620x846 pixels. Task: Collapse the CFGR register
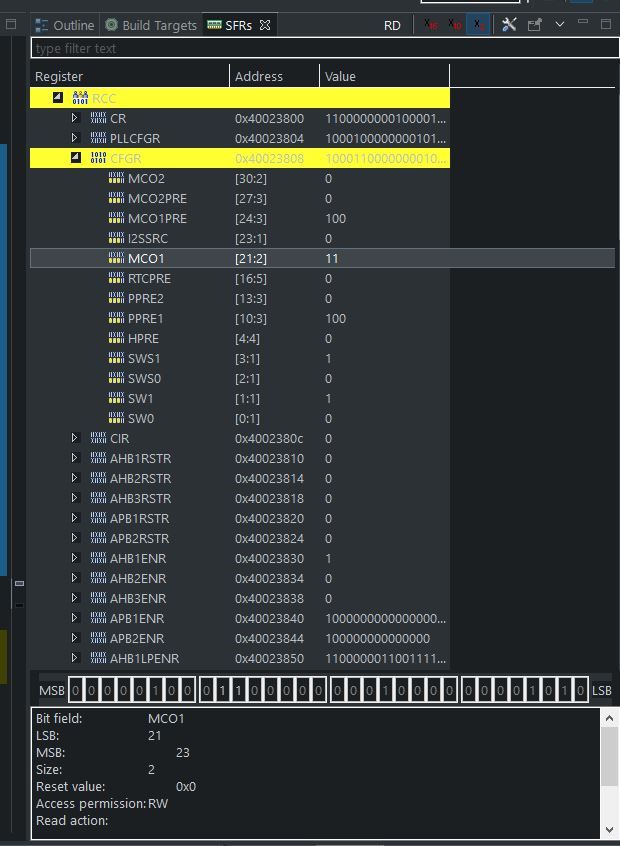tap(76, 158)
